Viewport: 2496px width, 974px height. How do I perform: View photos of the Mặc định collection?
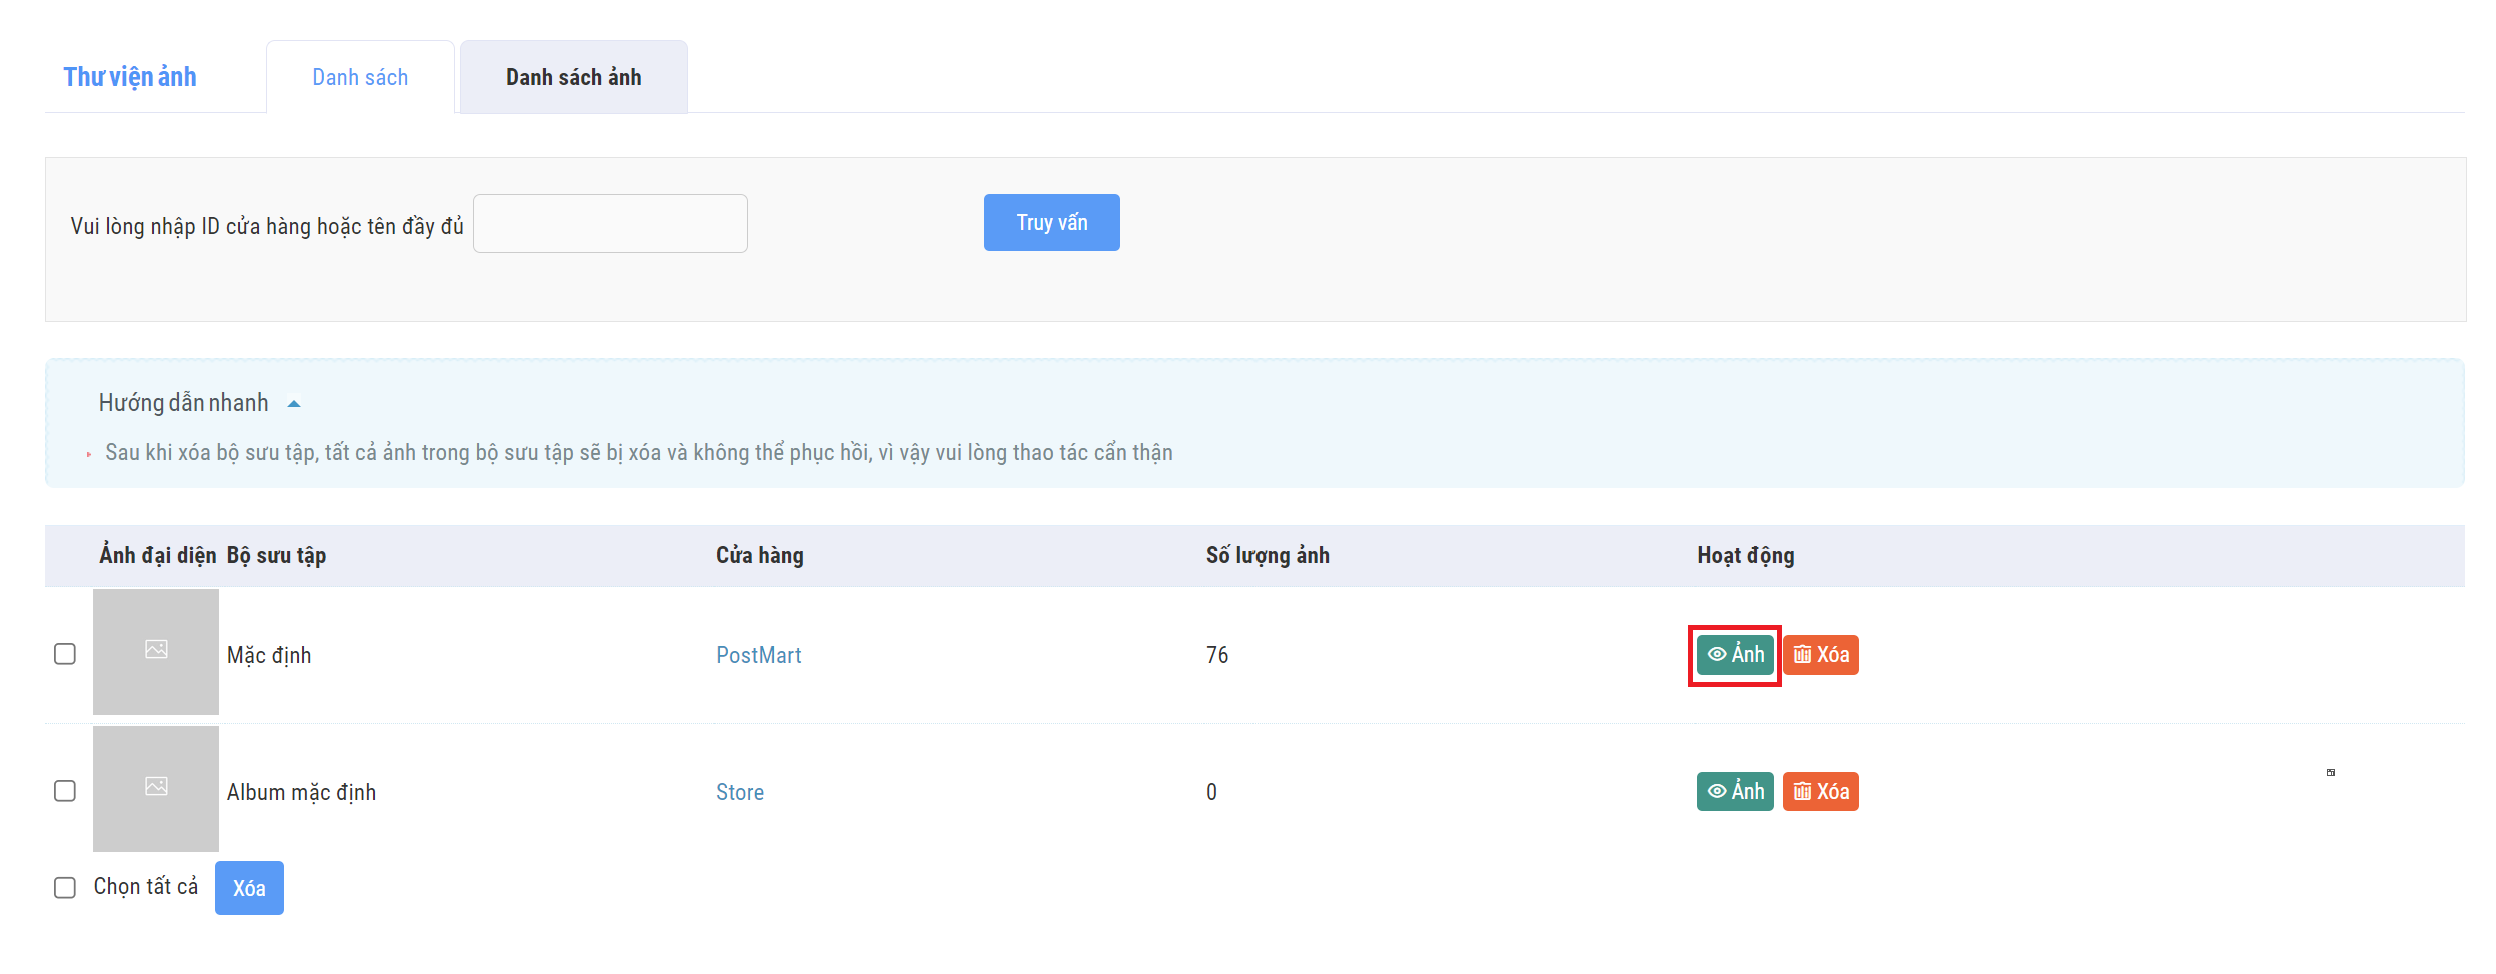1734,655
